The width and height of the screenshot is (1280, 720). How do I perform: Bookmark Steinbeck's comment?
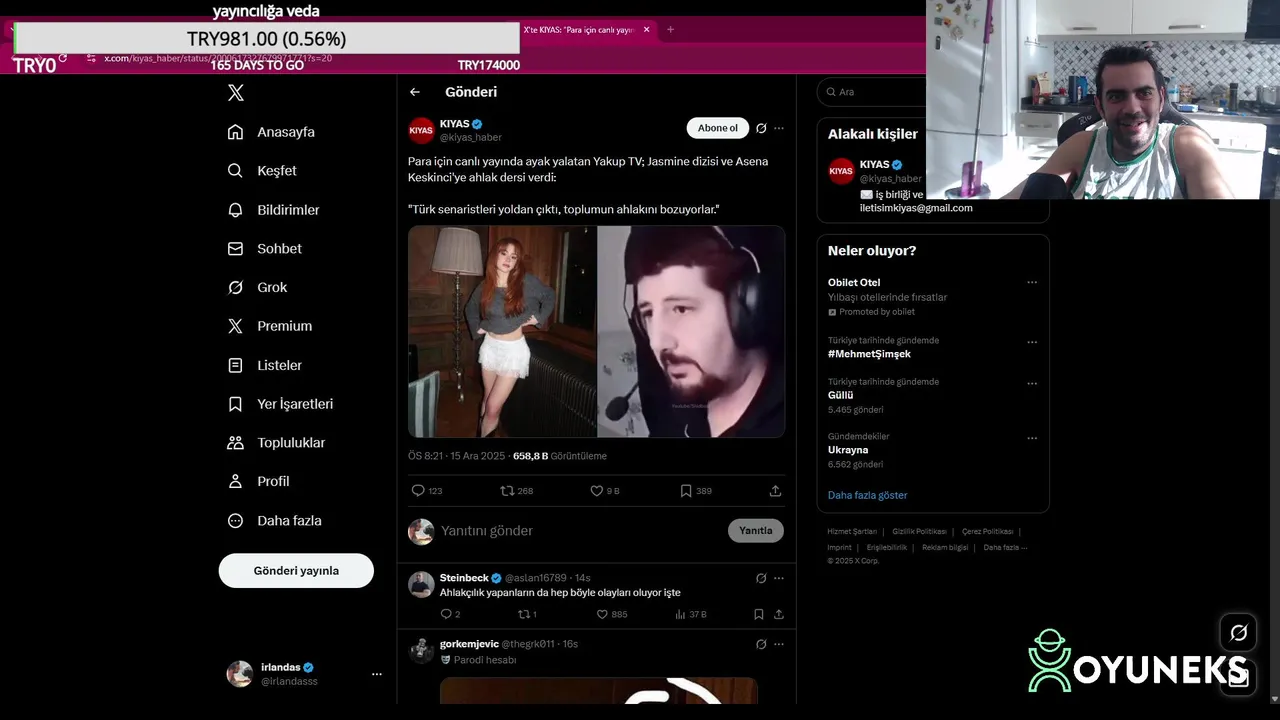(x=759, y=614)
